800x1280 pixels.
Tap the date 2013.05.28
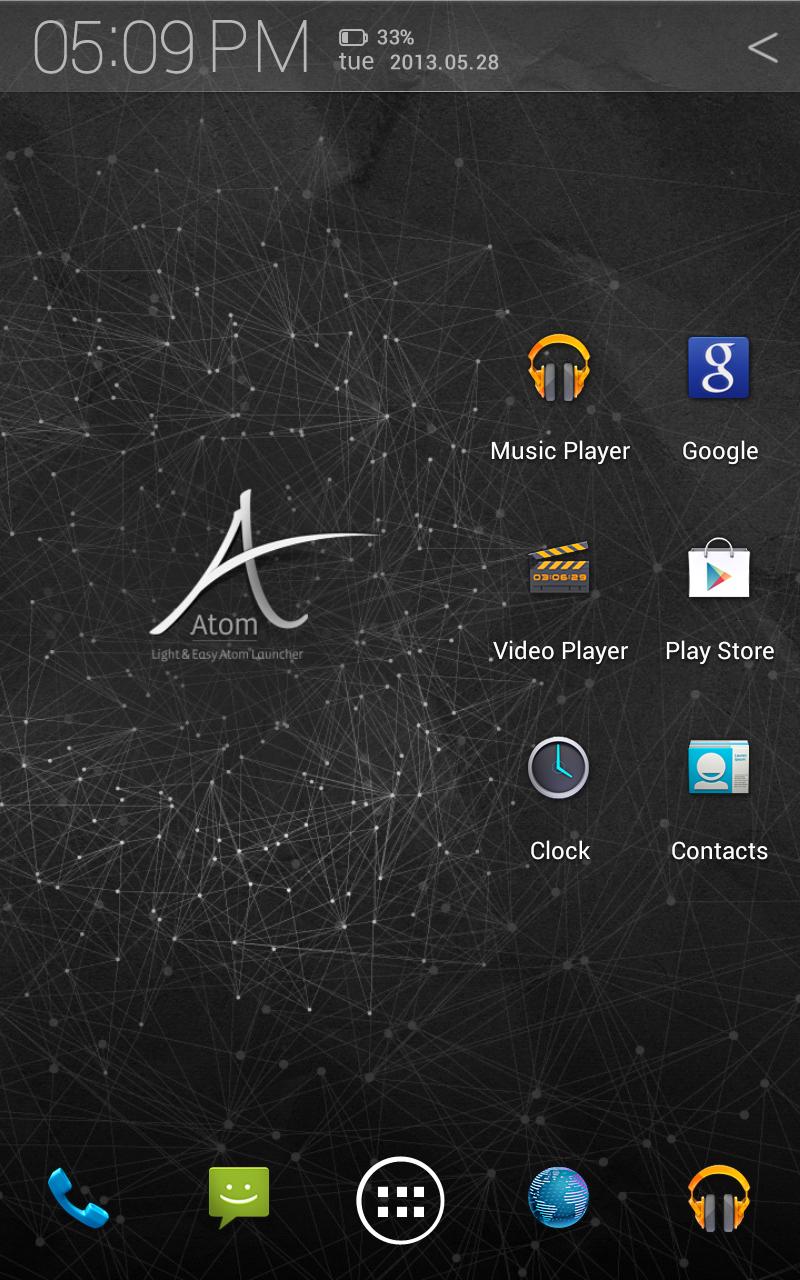click(437, 62)
